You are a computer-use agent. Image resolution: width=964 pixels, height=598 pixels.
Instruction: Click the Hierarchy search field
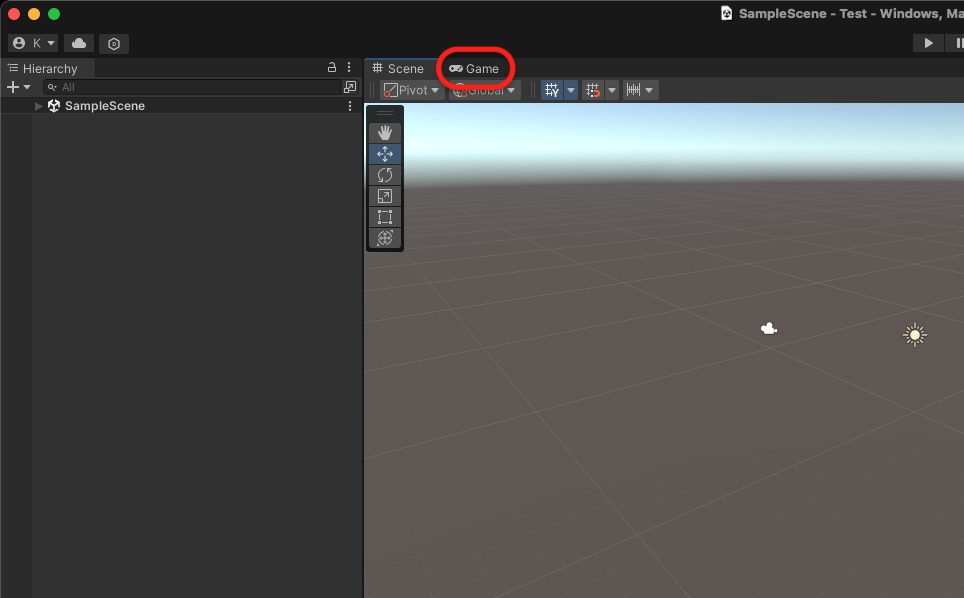[x=192, y=87]
